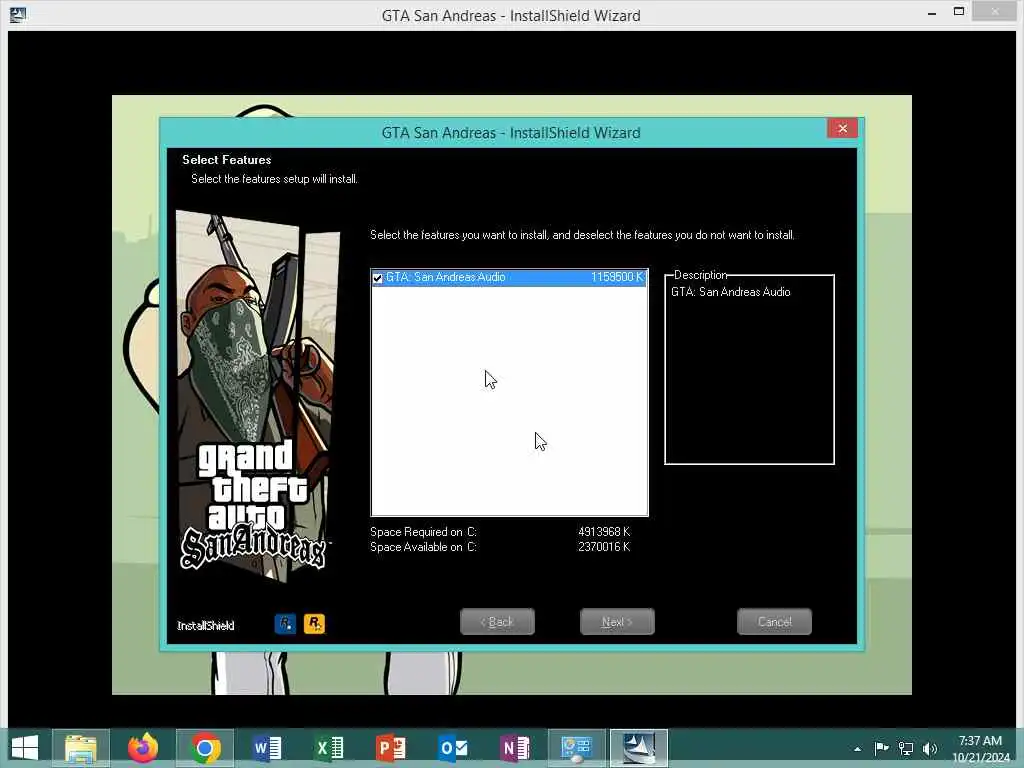Uncheck the GTA: San Andreas Audio checkbox
The image size is (1024, 768).
[377, 278]
